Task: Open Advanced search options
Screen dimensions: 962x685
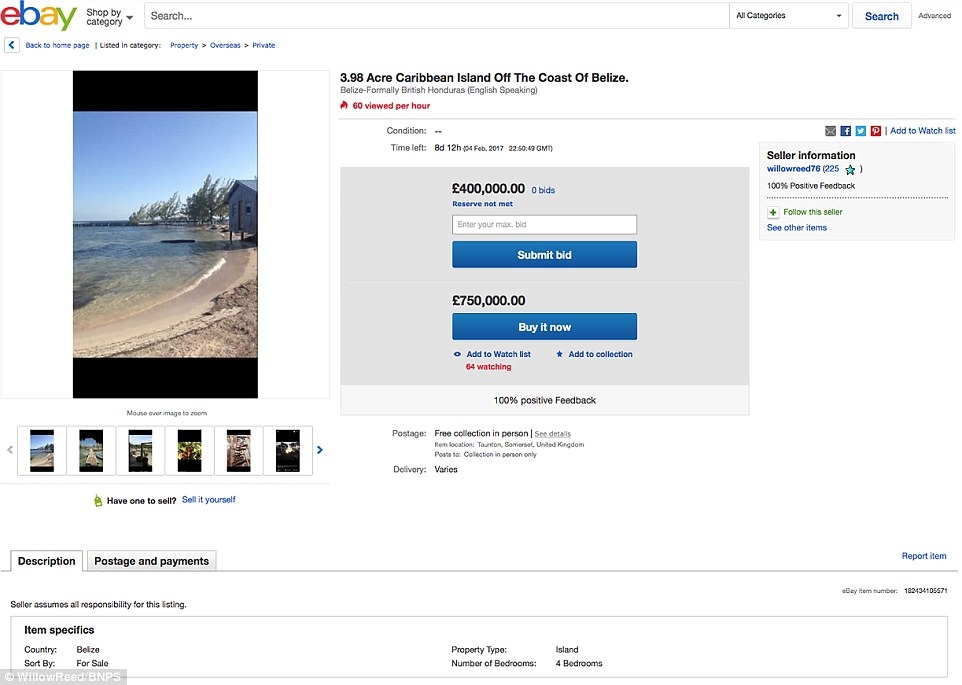Action: 934,16
